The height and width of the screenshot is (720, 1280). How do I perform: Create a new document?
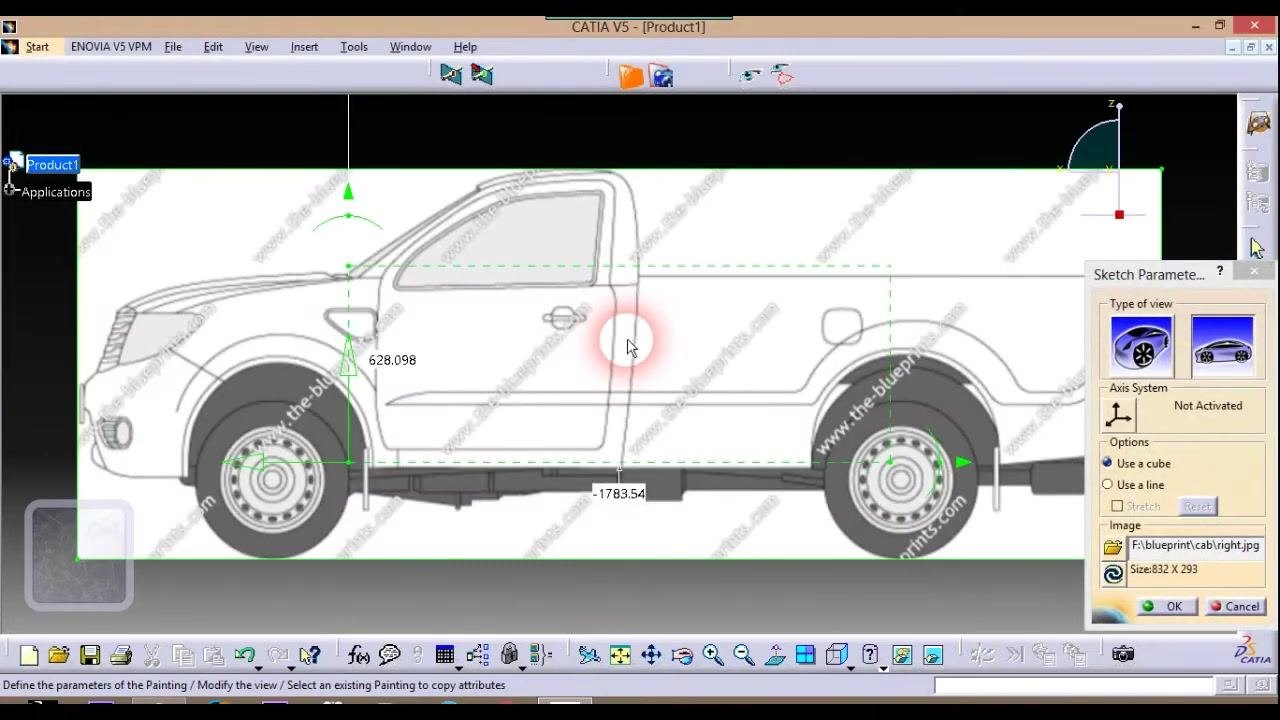28,655
